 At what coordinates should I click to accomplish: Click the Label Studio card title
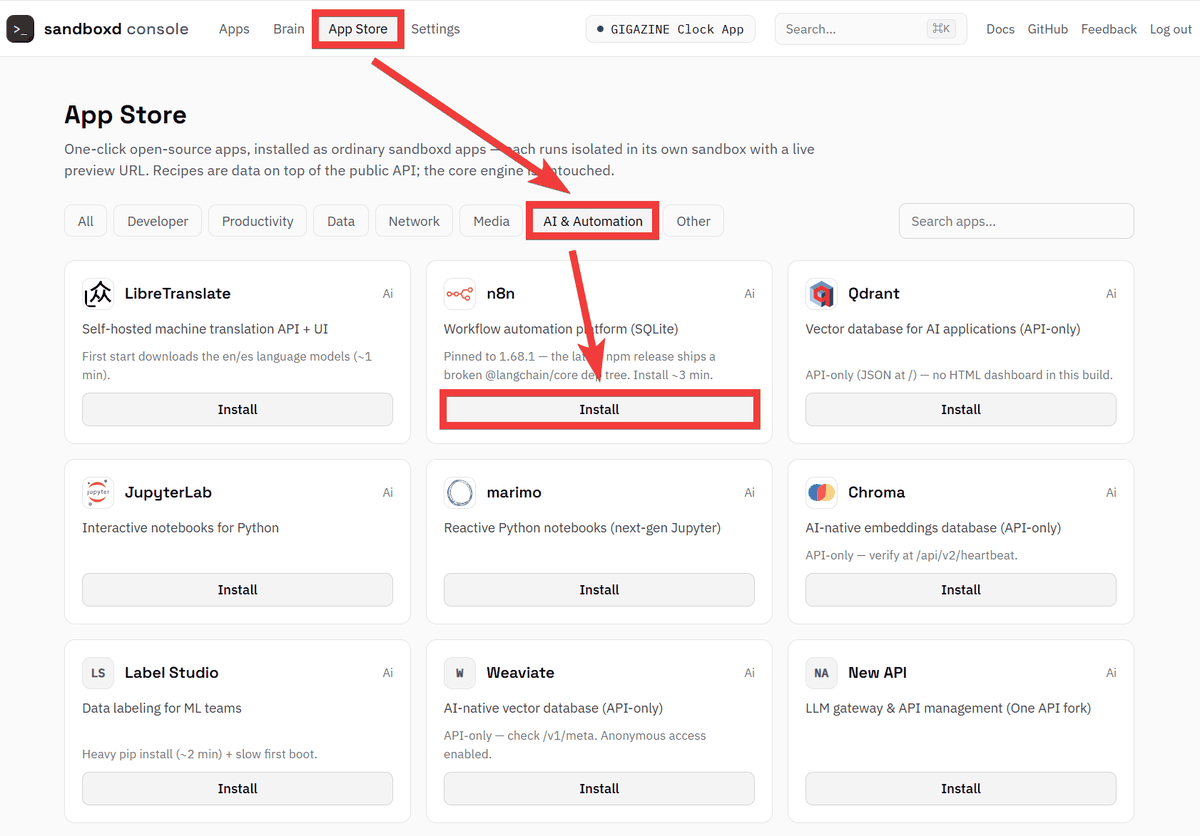click(172, 673)
